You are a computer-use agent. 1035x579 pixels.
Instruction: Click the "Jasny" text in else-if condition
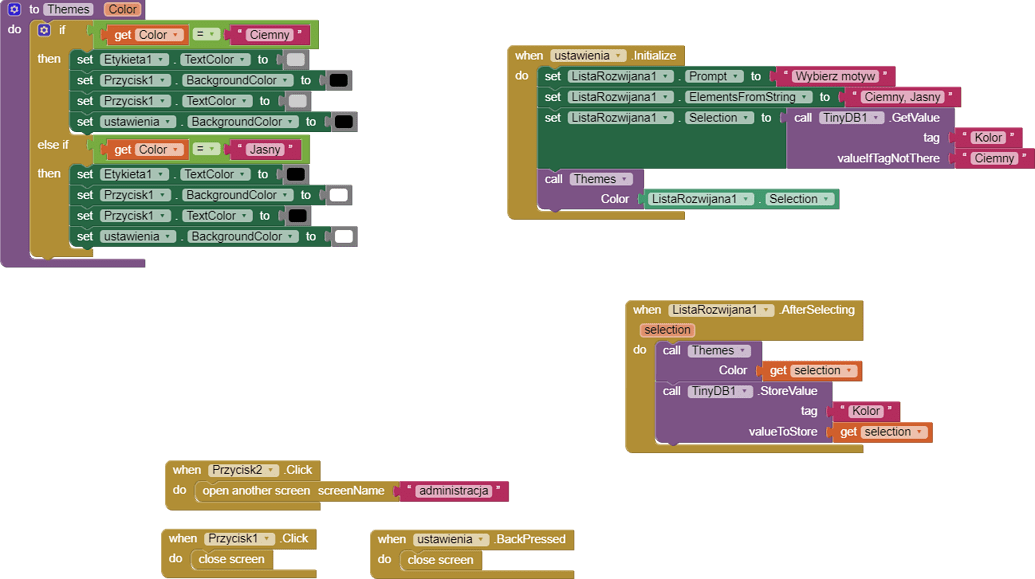265,150
